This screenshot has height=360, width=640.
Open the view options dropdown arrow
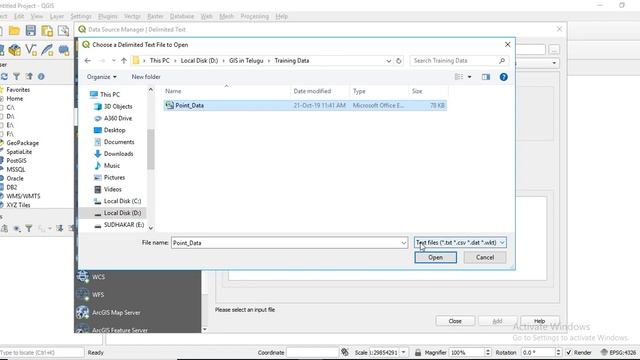point(470,77)
